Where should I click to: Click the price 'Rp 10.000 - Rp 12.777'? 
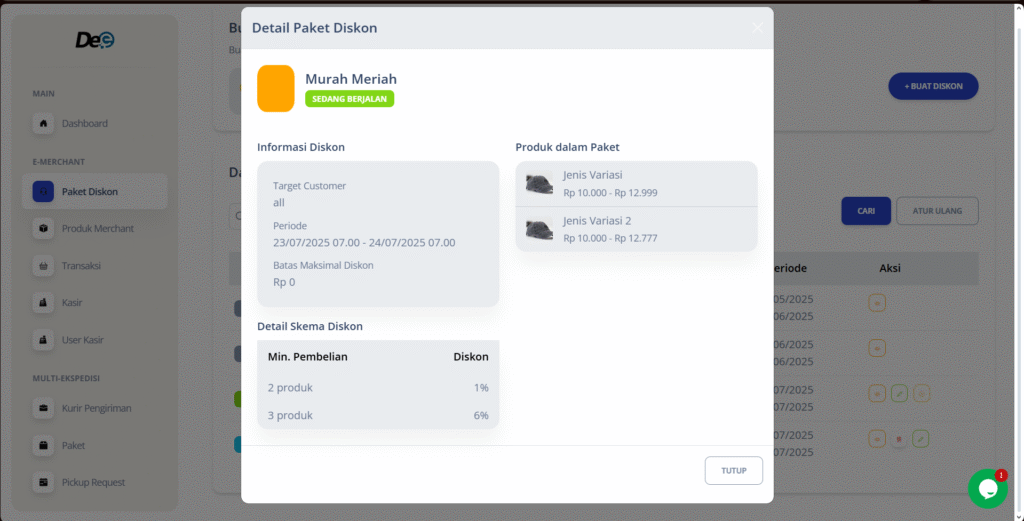tap(610, 238)
